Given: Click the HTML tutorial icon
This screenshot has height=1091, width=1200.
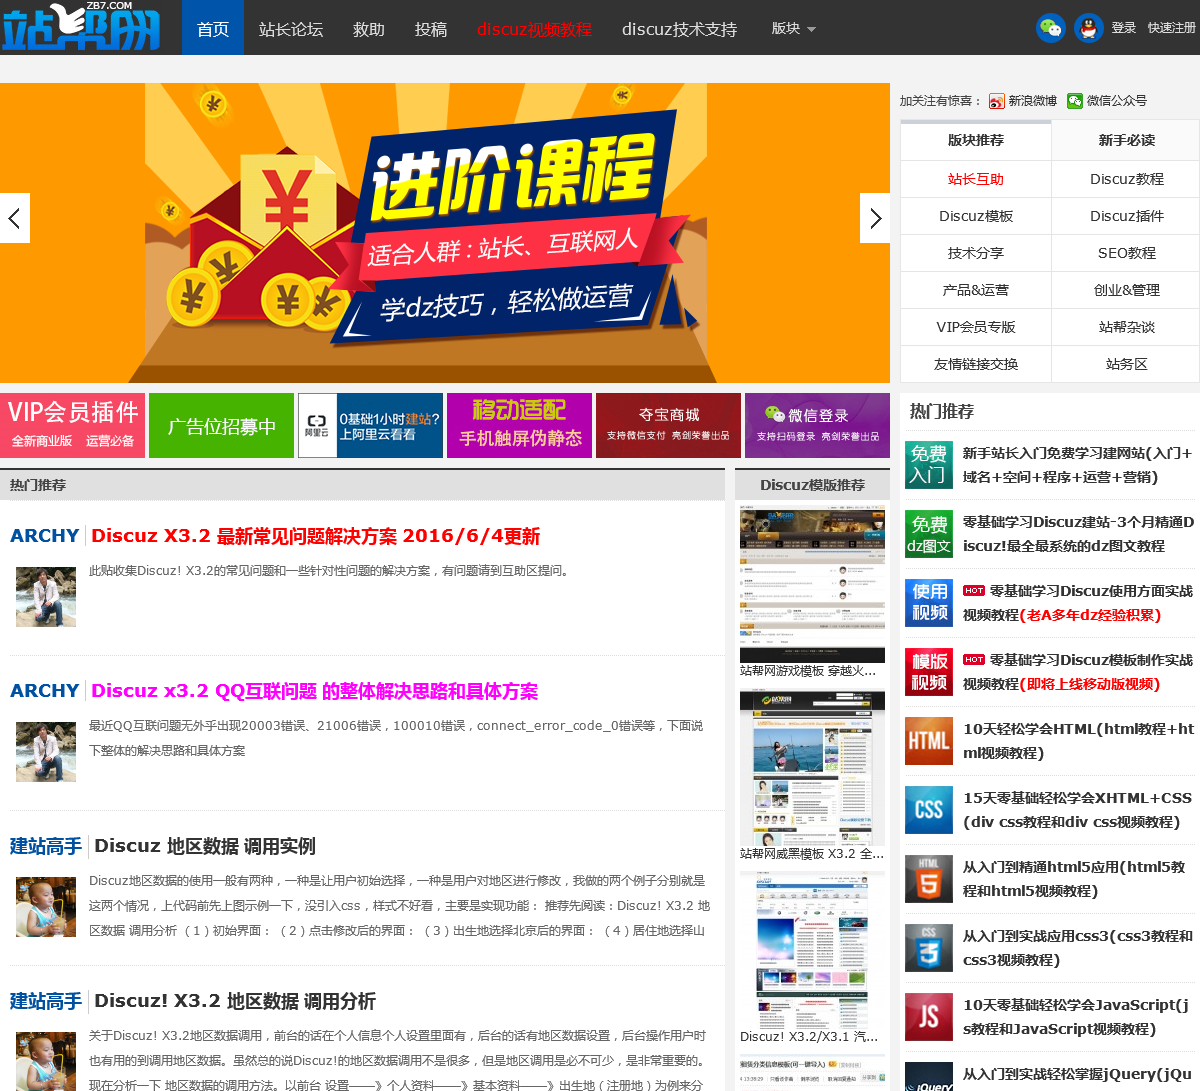Looking at the screenshot, I should (928, 741).
